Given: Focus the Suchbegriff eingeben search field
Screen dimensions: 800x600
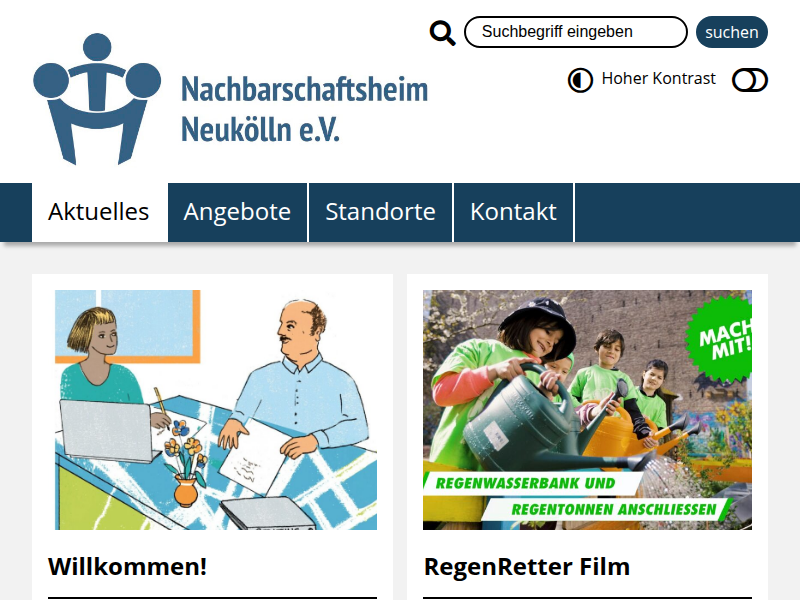Looking at the screenshot, I should 576,32.
